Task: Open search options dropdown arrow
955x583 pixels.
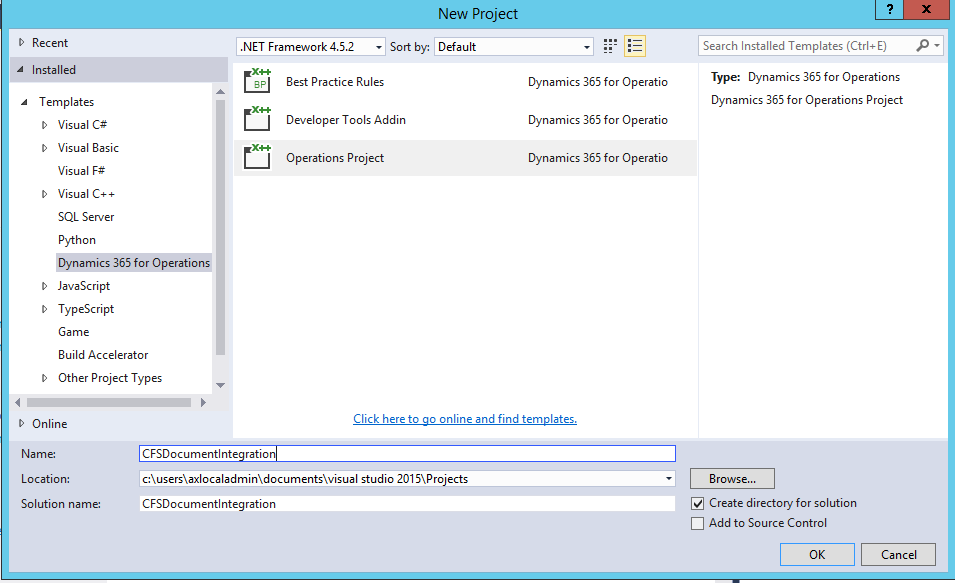Action: [937, 46]
